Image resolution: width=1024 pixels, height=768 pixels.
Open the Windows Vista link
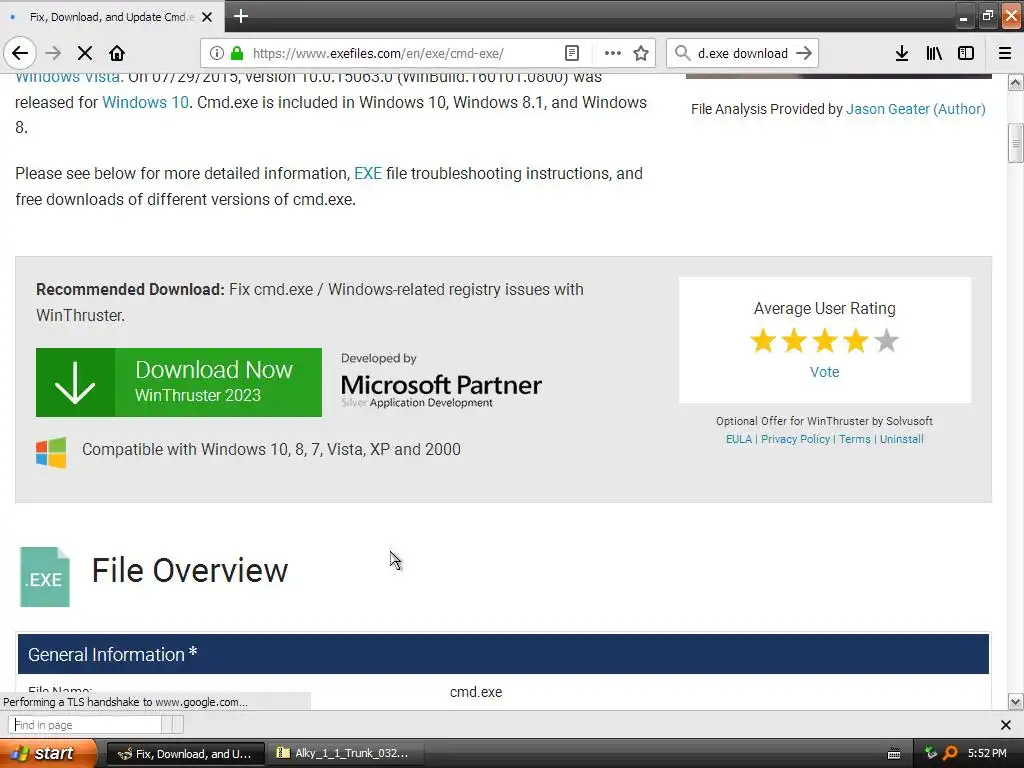(68, 77)
